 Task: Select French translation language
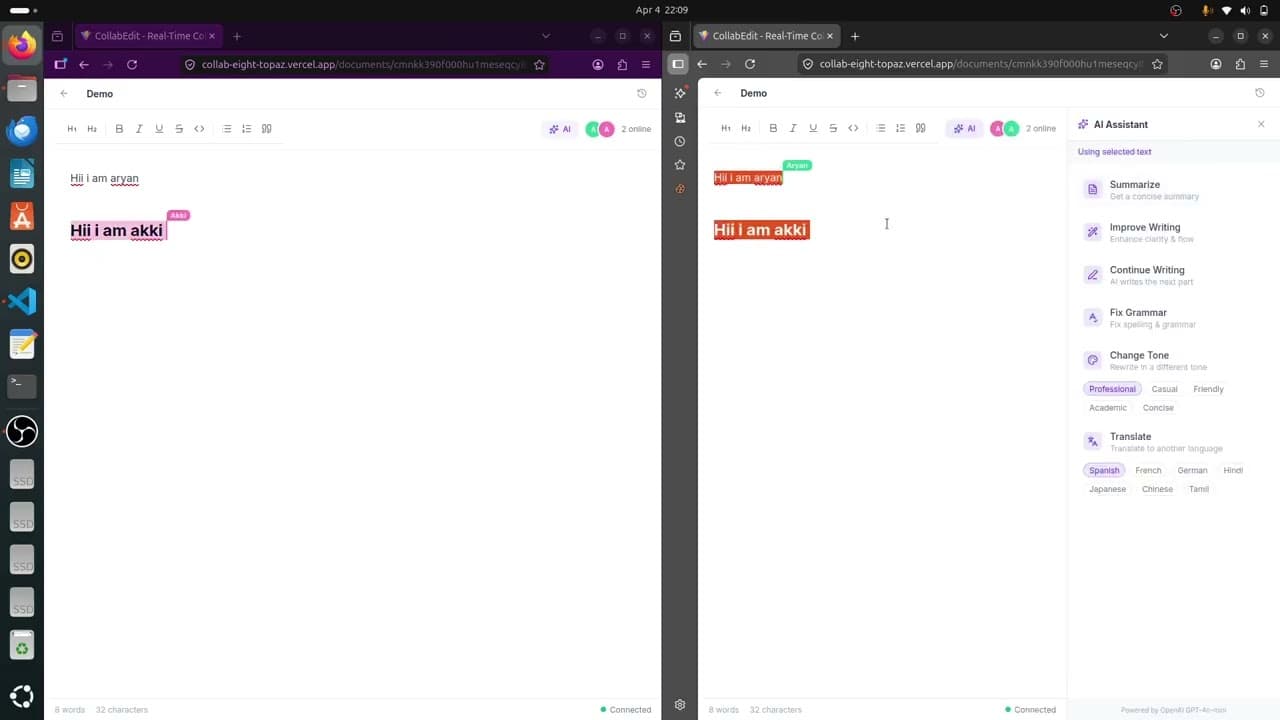pos(1148,470)
